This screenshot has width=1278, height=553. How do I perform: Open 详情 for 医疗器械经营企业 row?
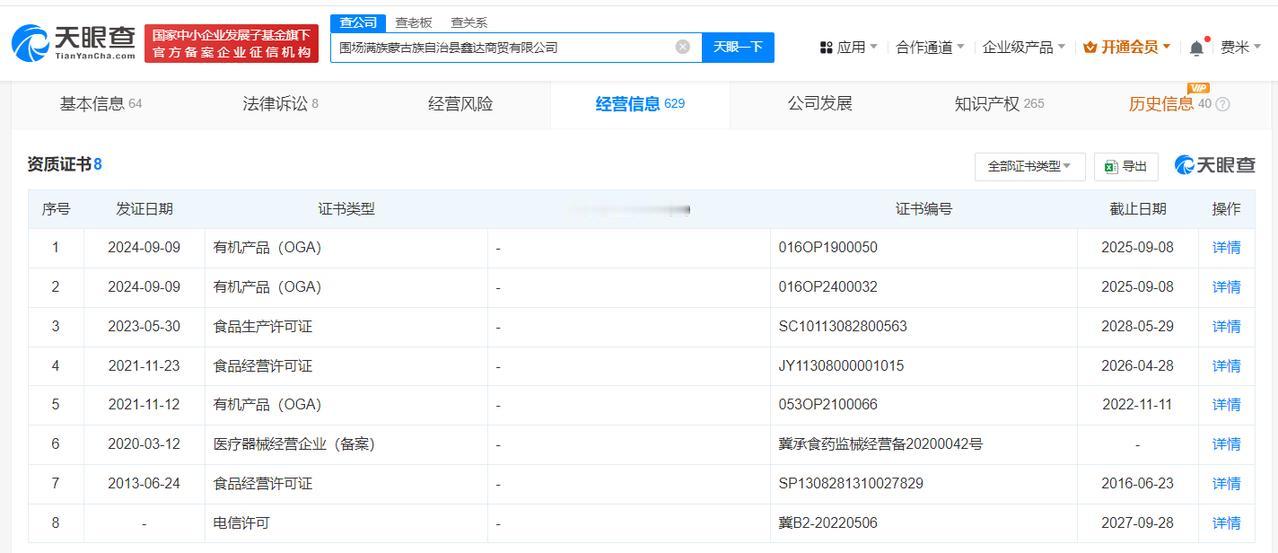click(1226, 444)
